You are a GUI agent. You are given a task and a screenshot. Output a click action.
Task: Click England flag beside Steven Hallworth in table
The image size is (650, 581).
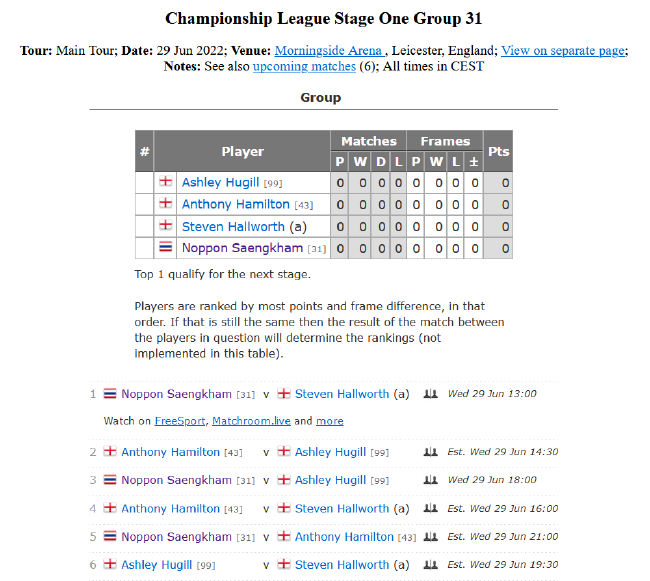click(x=165, y=225)
